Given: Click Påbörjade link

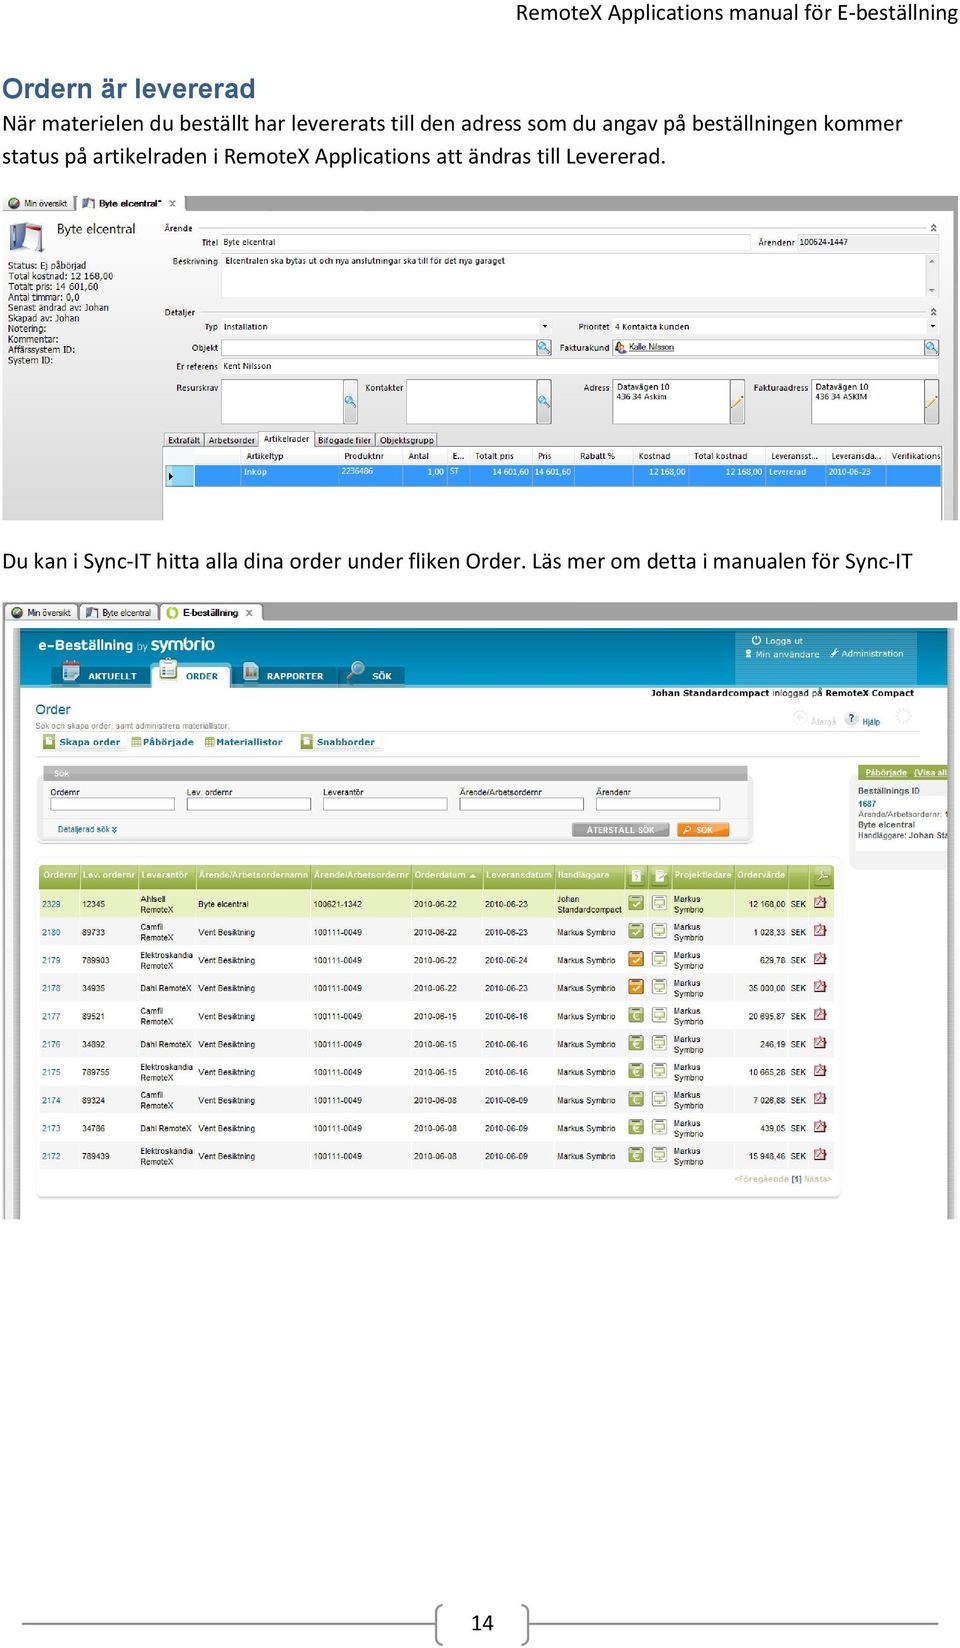Looking at the screenshot, I should click(x=163, y=742).
